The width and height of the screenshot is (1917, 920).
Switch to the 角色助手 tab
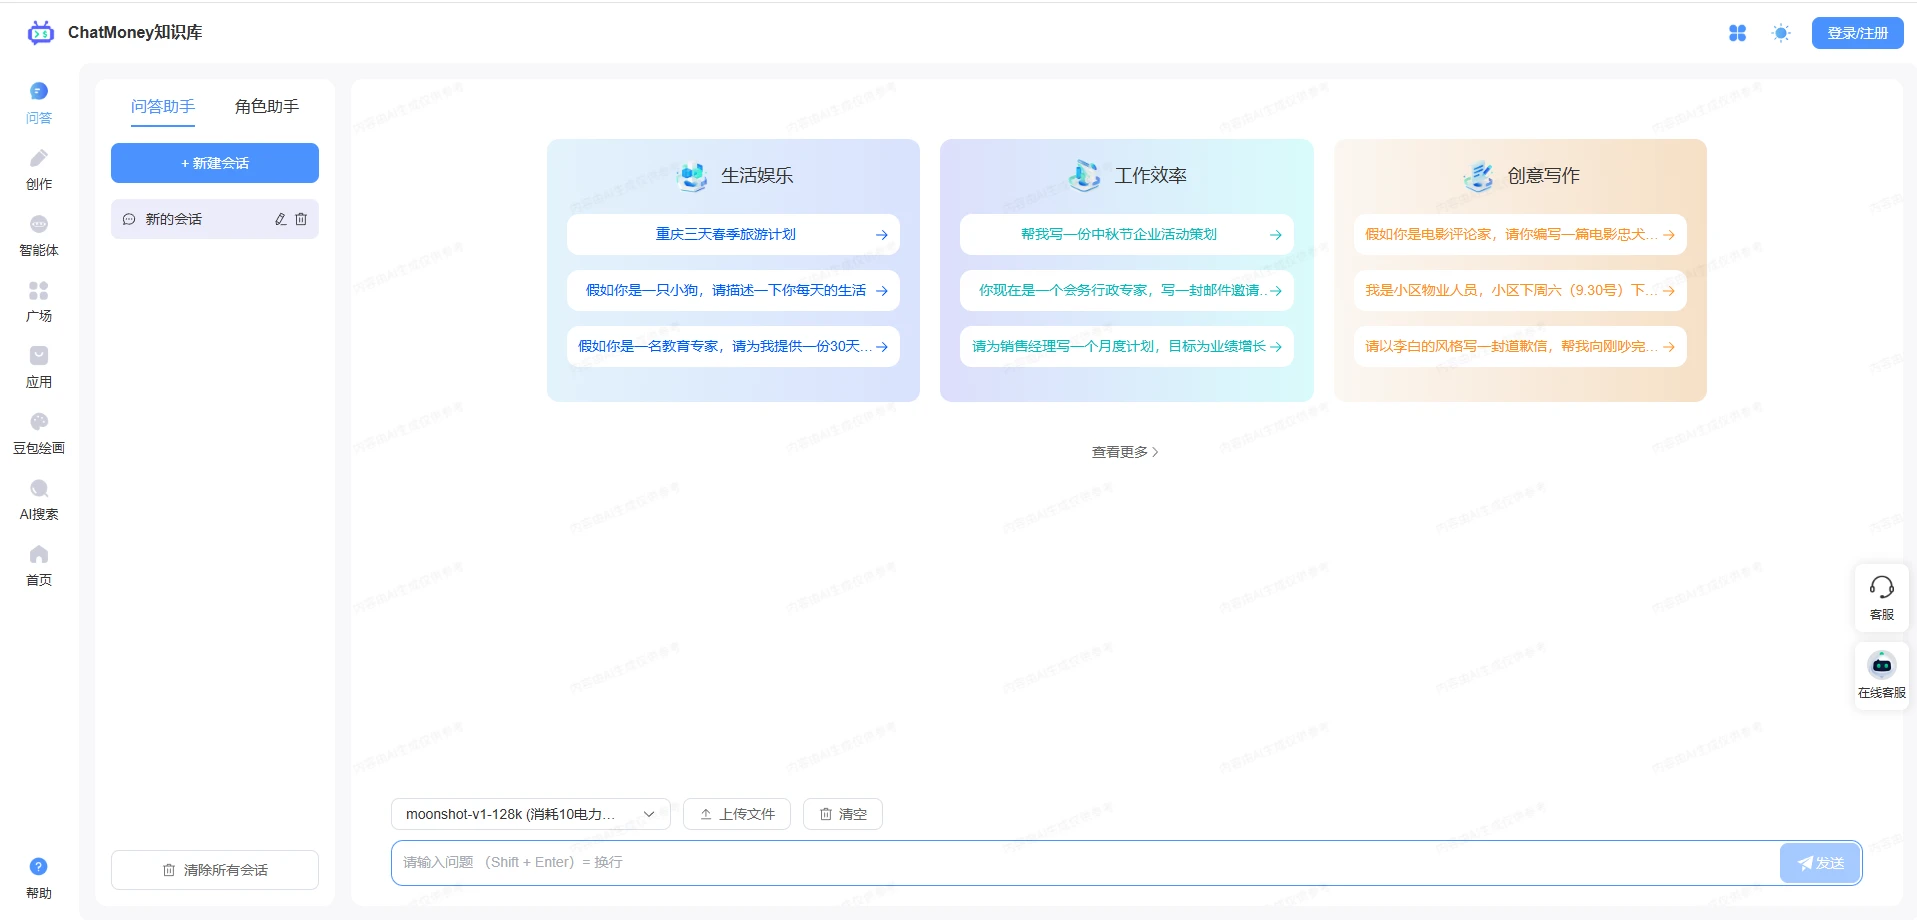[267, 106]
